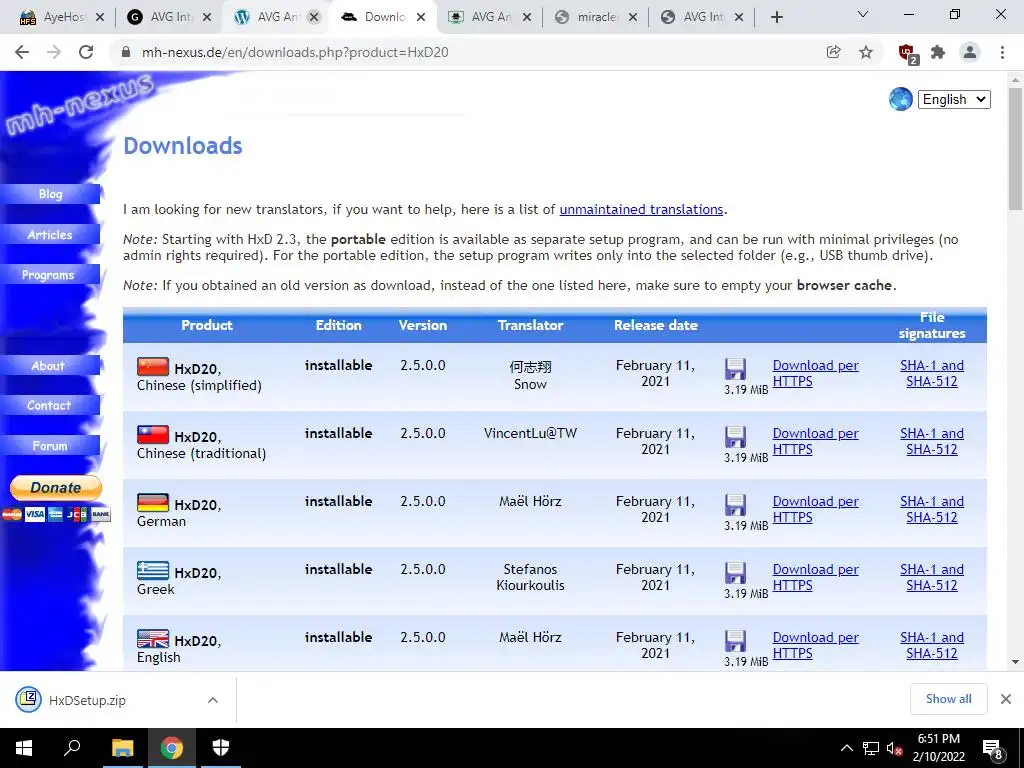Screen dimensions: 1024x768
Task: Click the scrollbar down arrow
Action: [x=1015, y=662]
